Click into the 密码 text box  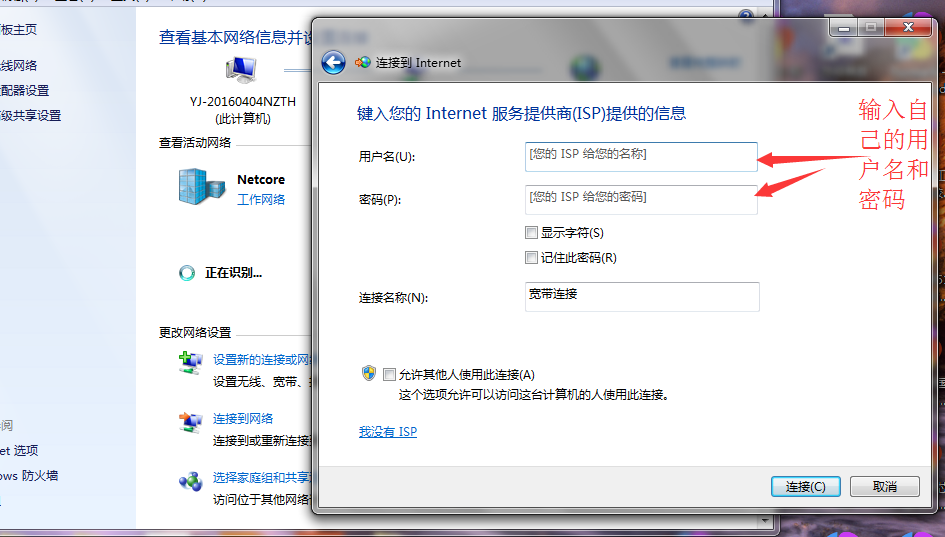641,199
